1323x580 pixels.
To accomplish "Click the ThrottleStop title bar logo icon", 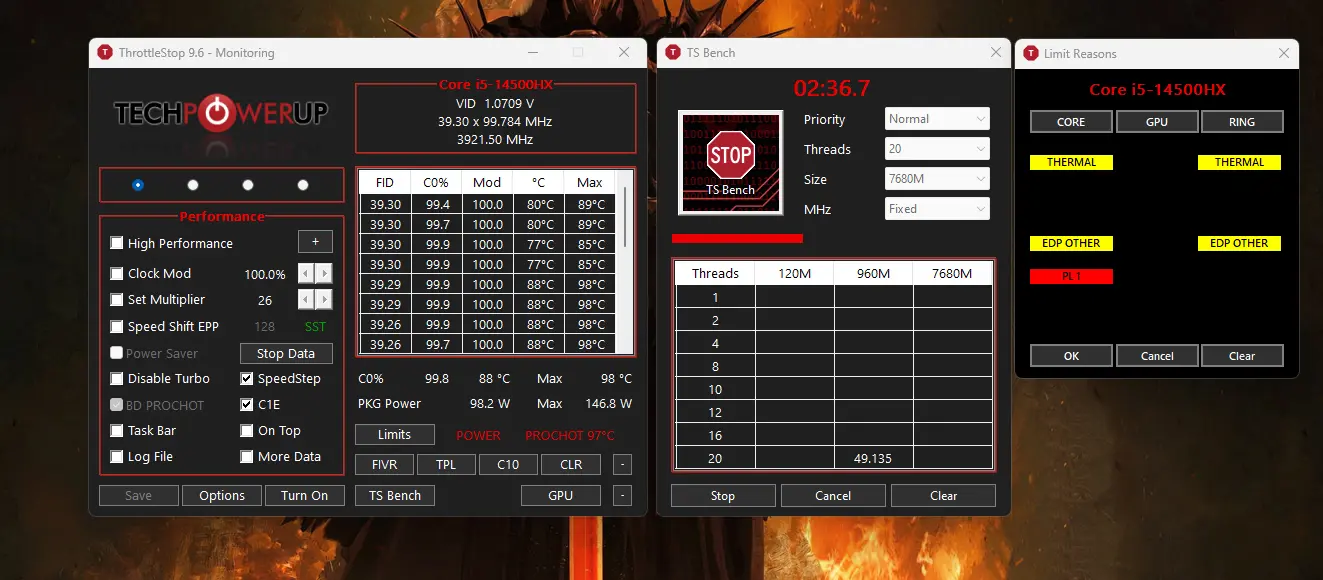I will 105,52.
